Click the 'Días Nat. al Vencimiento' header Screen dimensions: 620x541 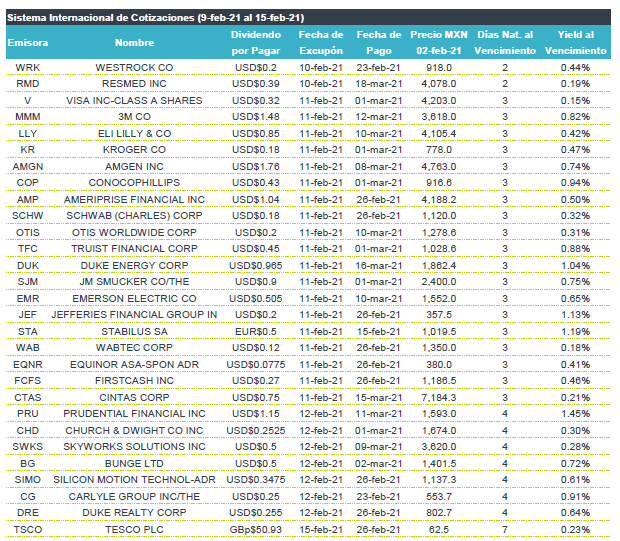[x=505, y=43]
